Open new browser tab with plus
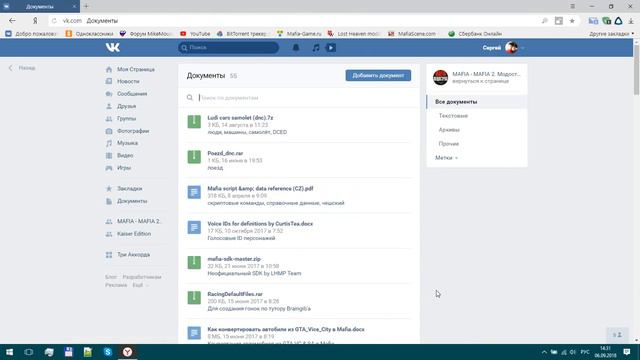 point(86,6)
